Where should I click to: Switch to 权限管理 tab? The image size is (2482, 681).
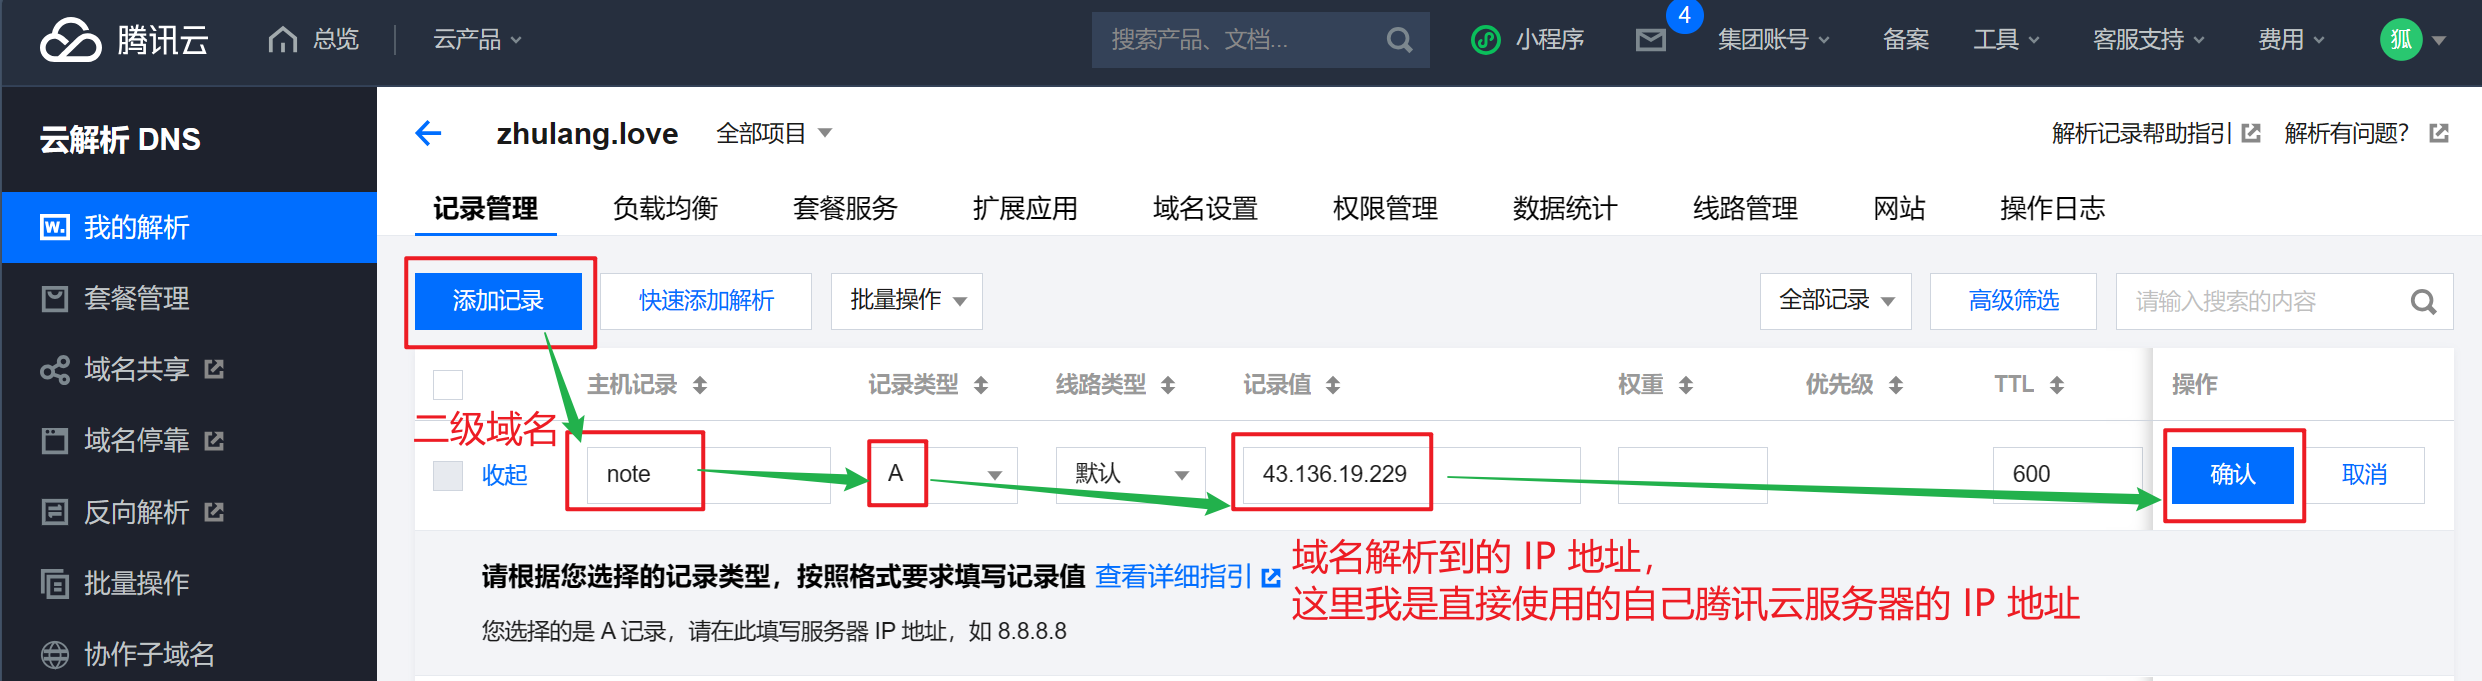(1386, 208)
